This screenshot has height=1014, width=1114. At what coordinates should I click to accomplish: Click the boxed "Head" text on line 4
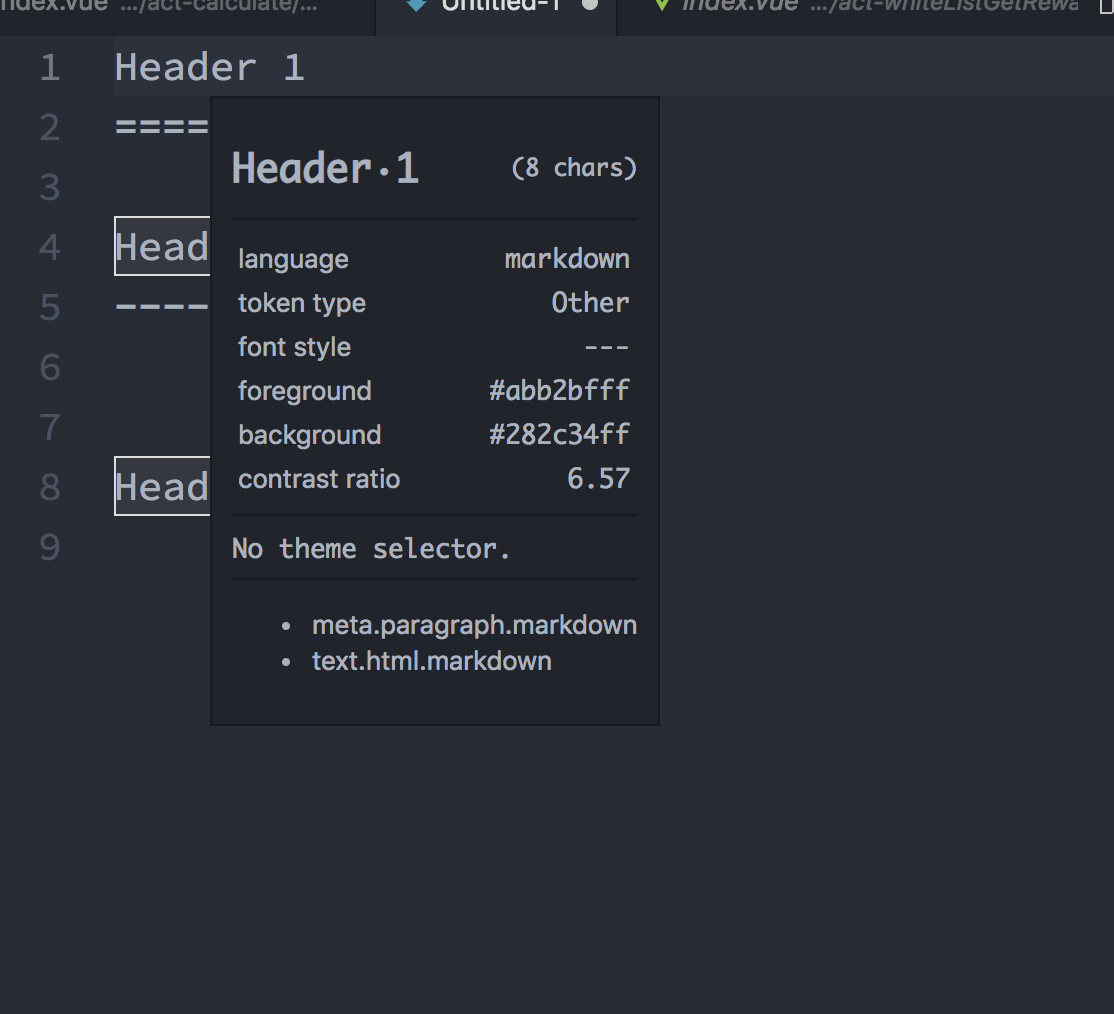[x=162, y=247]
